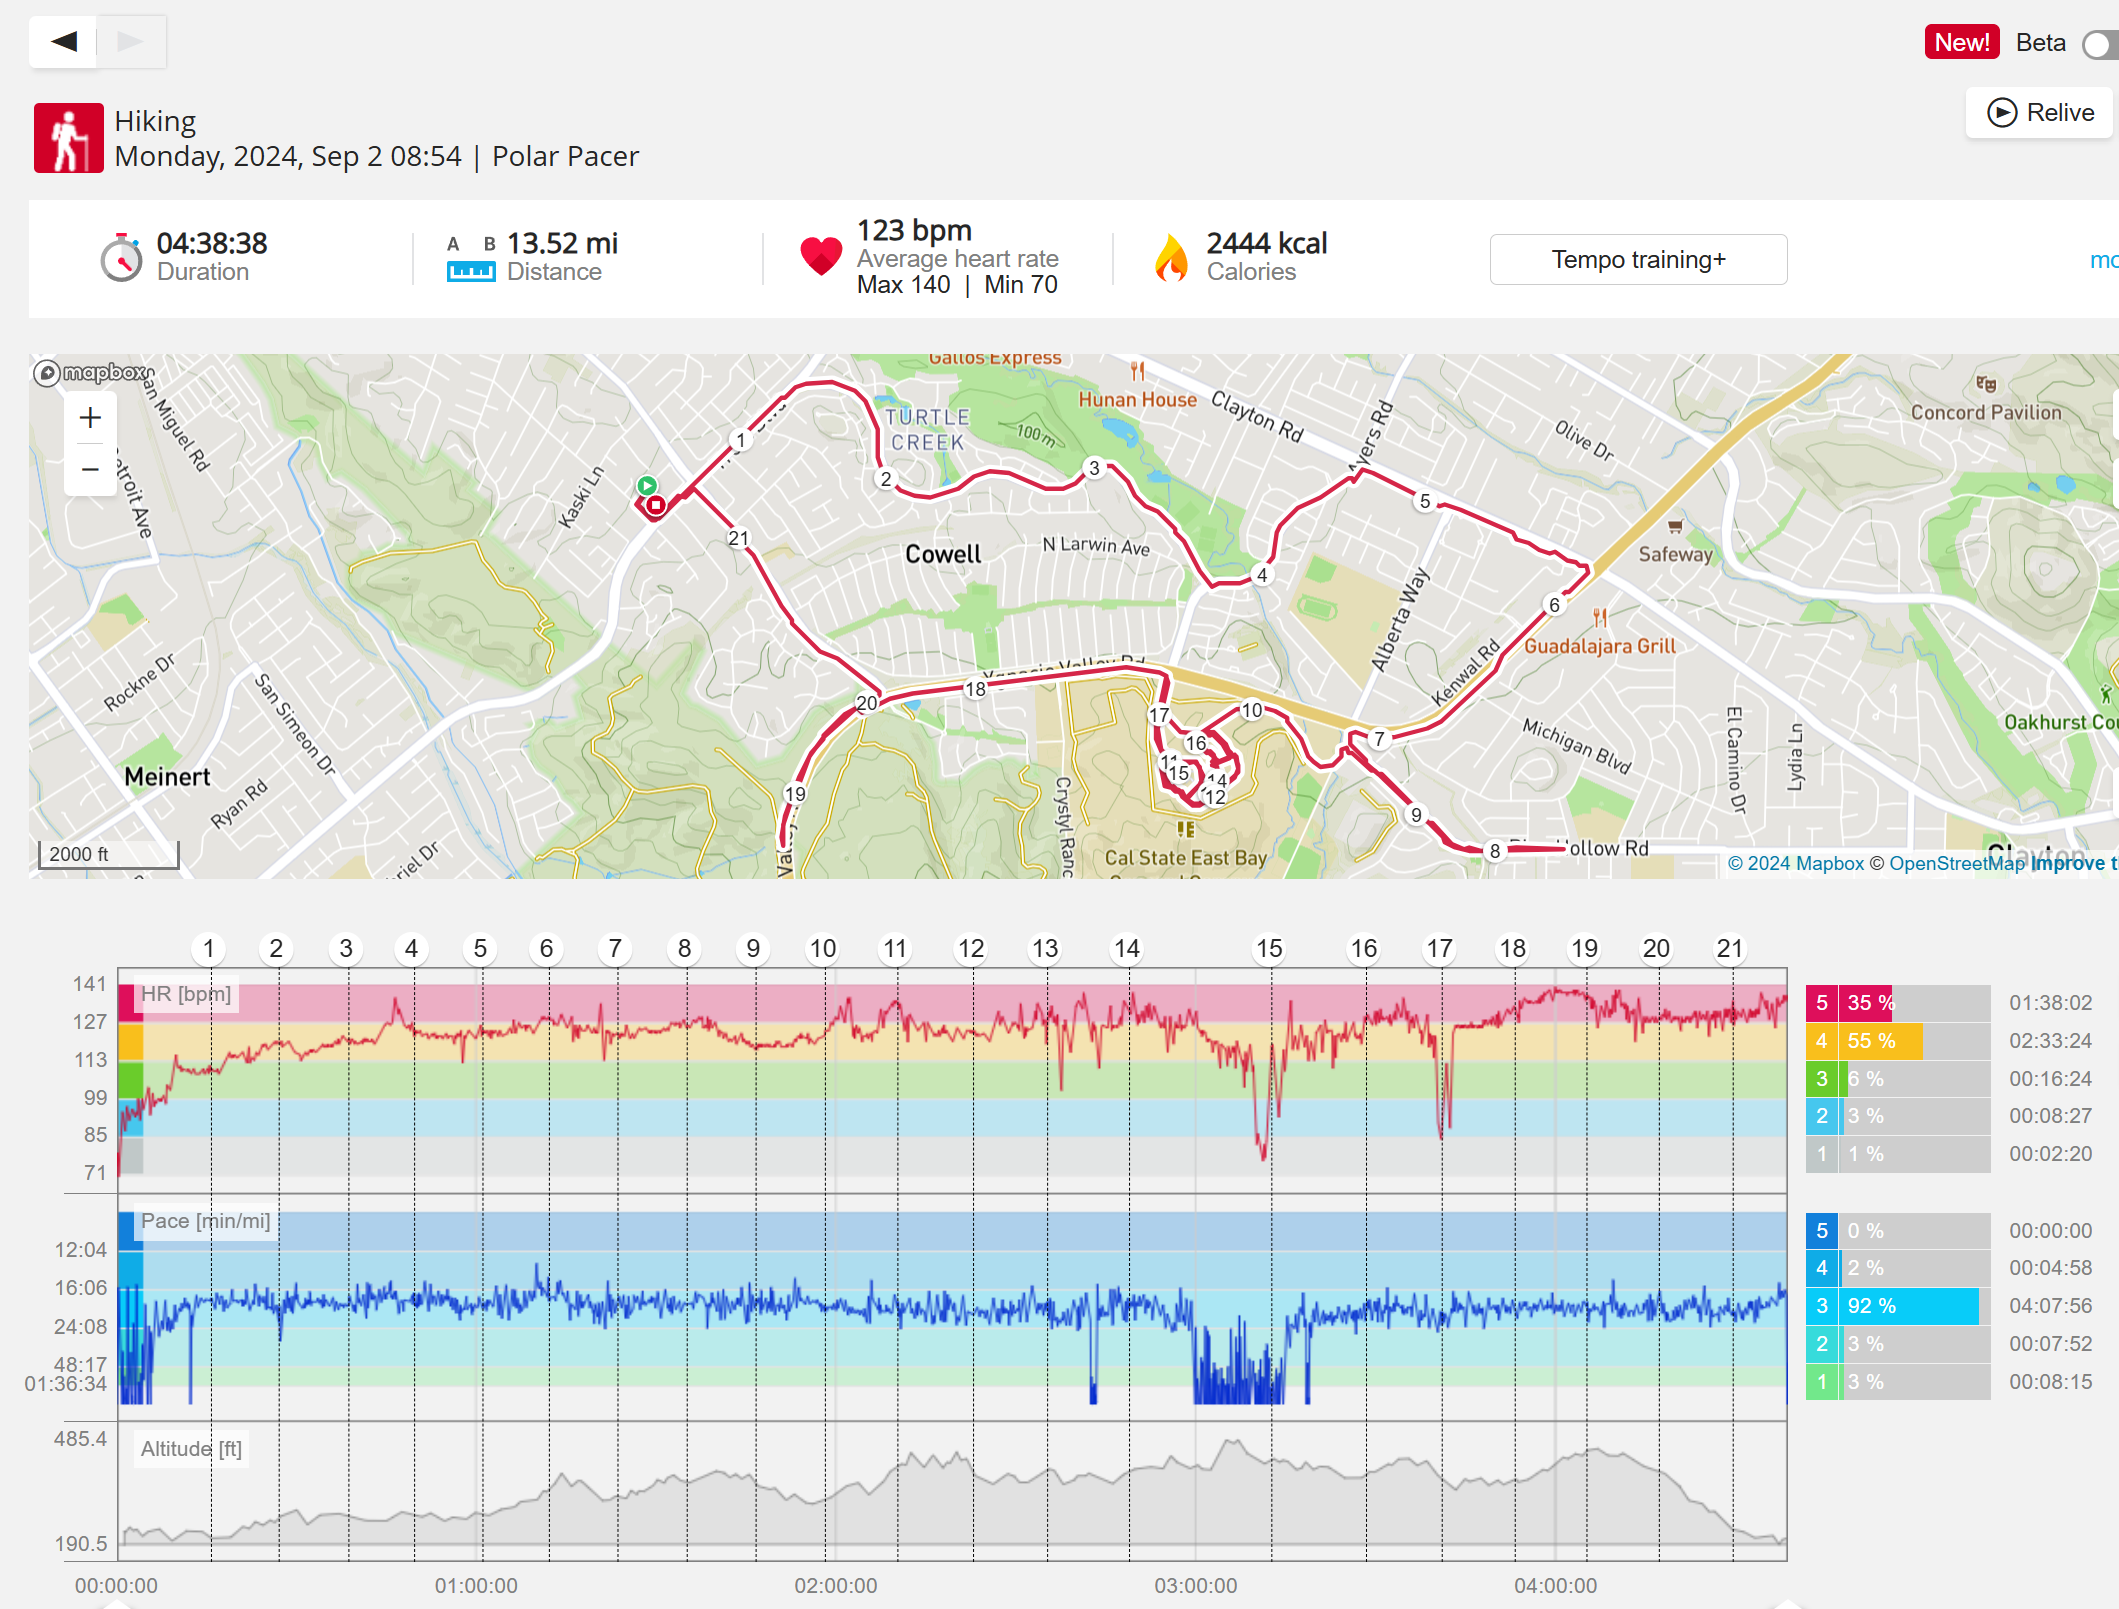Click the next session forward arrow

pyautogui.click(x=131, y=41)
